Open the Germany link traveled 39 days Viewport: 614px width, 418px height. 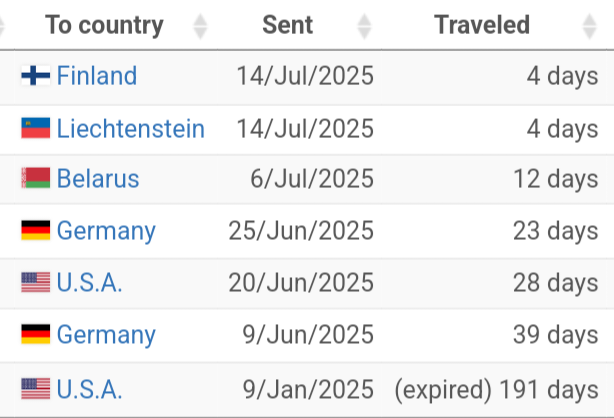(x=106, y=335)
